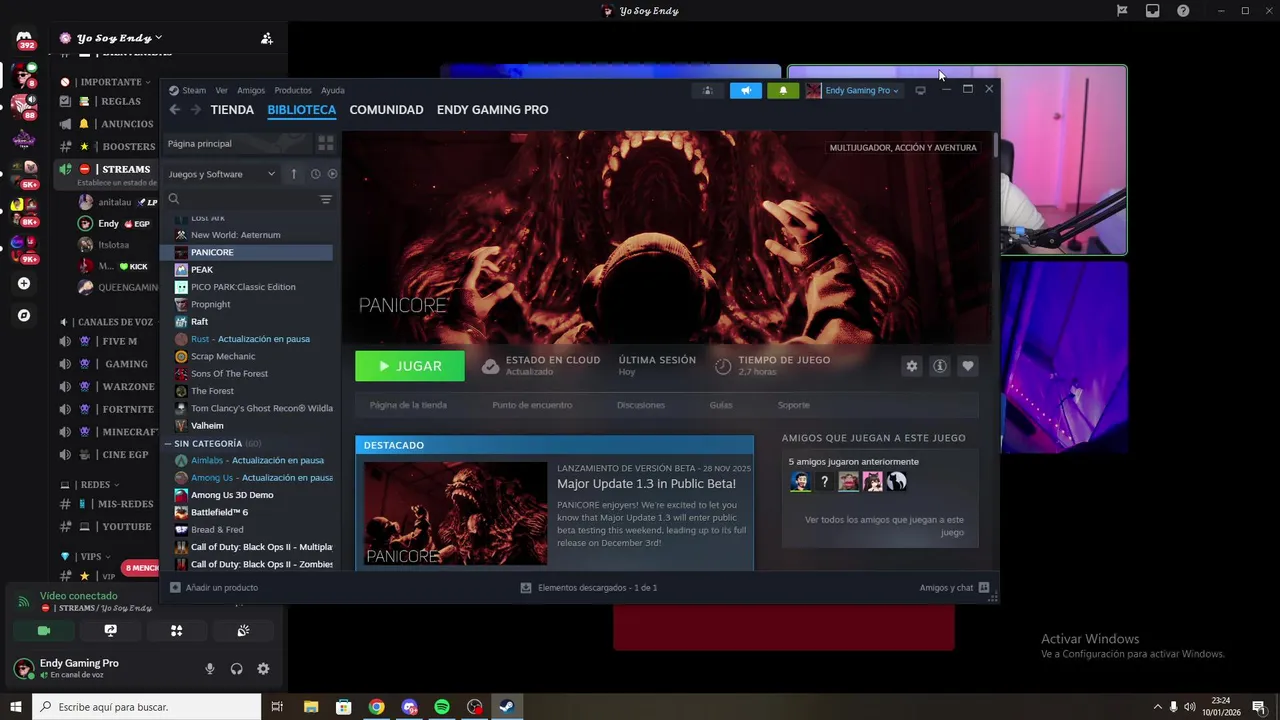
Task: Open Guías link for PANICORE
Action: coord(721,405)
